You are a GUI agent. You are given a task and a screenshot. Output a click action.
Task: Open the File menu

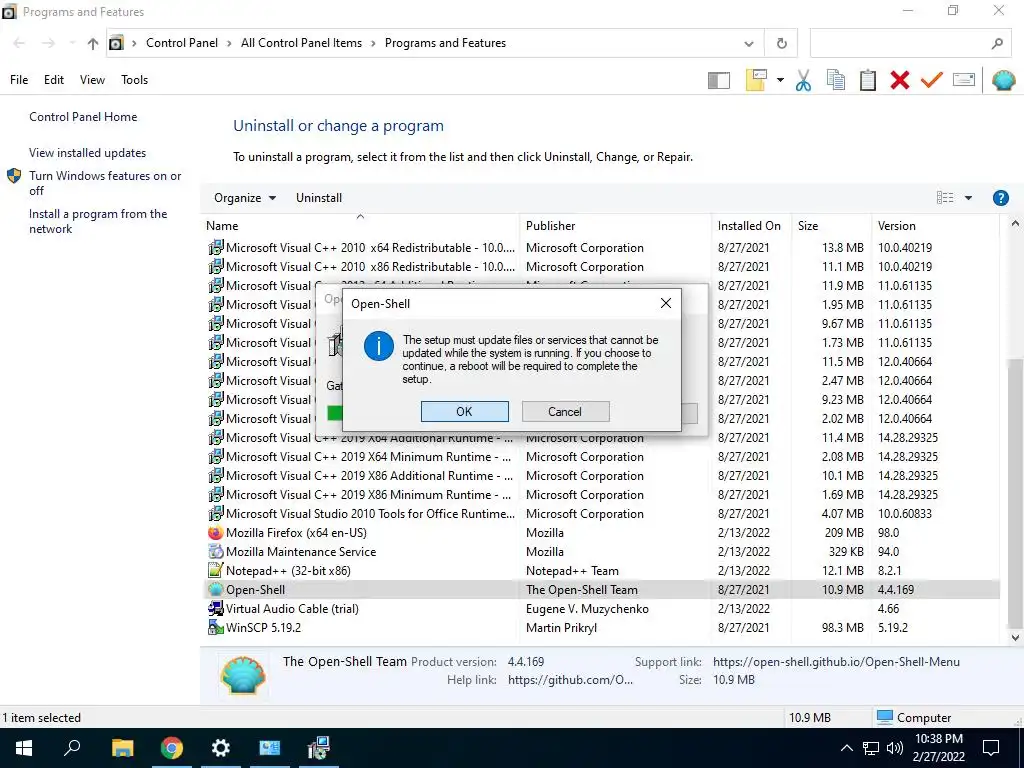tap(19, 80)
